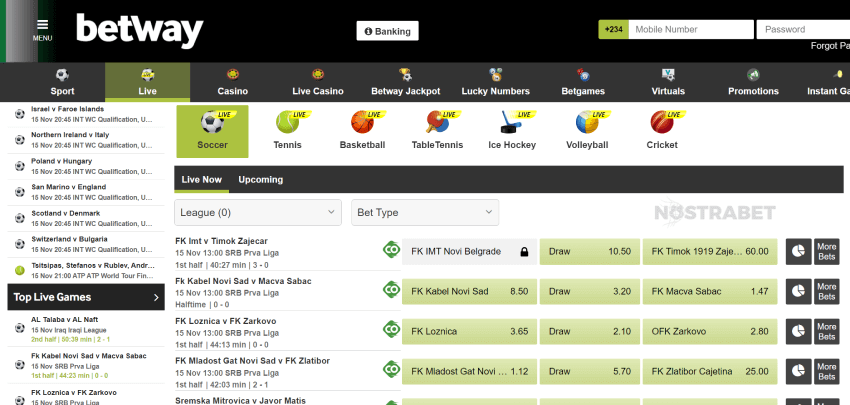Viewport: 850px width, 405px height.
Task: Open stats chart icon for FK Imt row
Action: 799,252
